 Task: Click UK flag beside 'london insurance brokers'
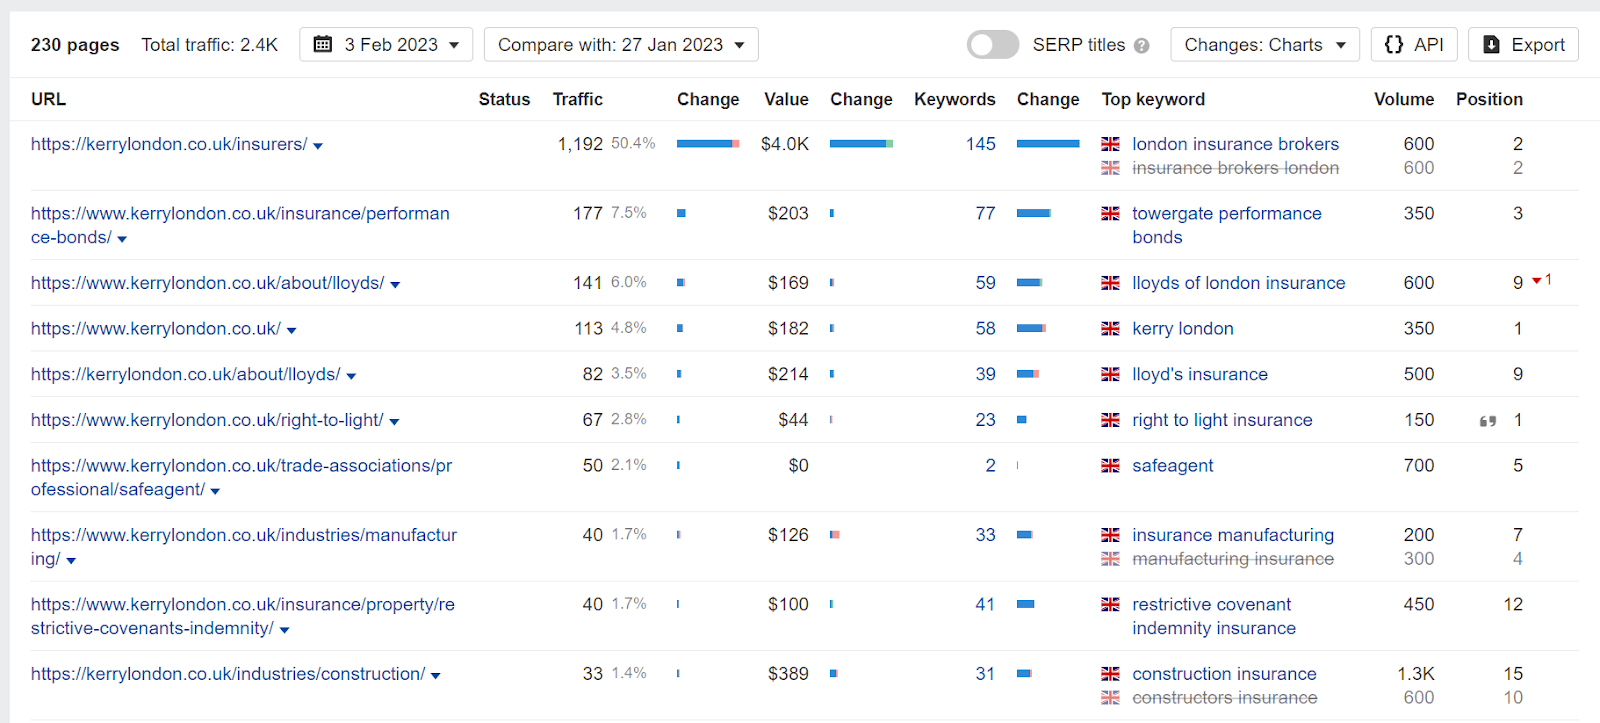[x=1110, y=144]
